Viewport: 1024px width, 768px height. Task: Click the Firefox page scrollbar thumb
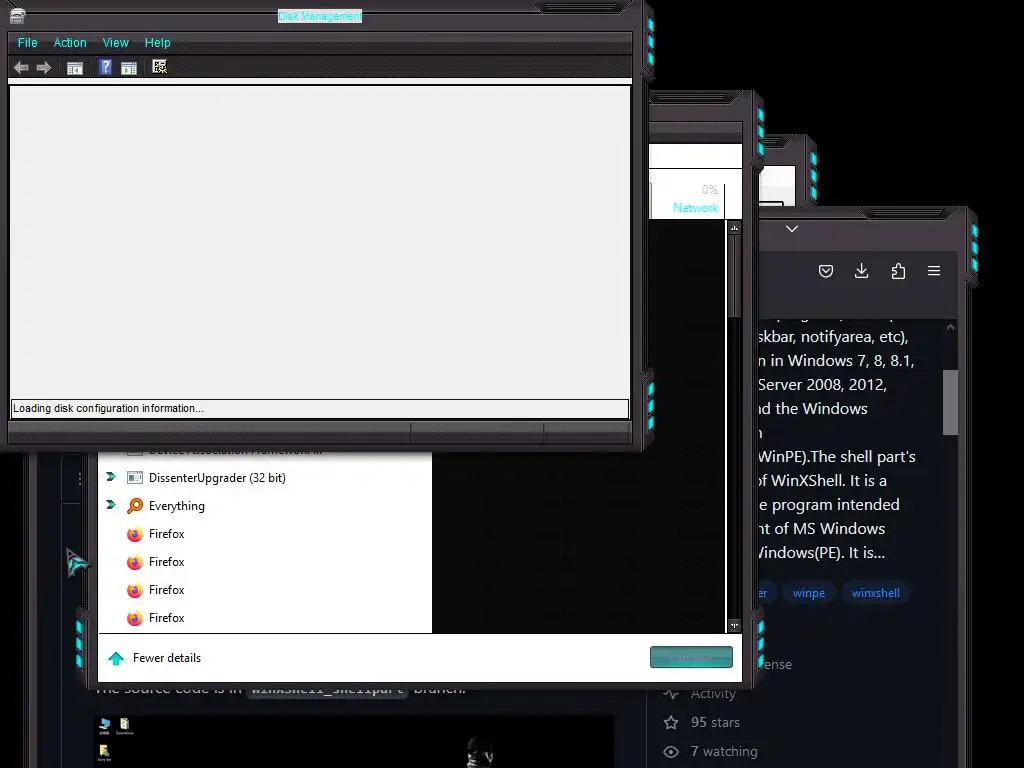click(950, 402)
